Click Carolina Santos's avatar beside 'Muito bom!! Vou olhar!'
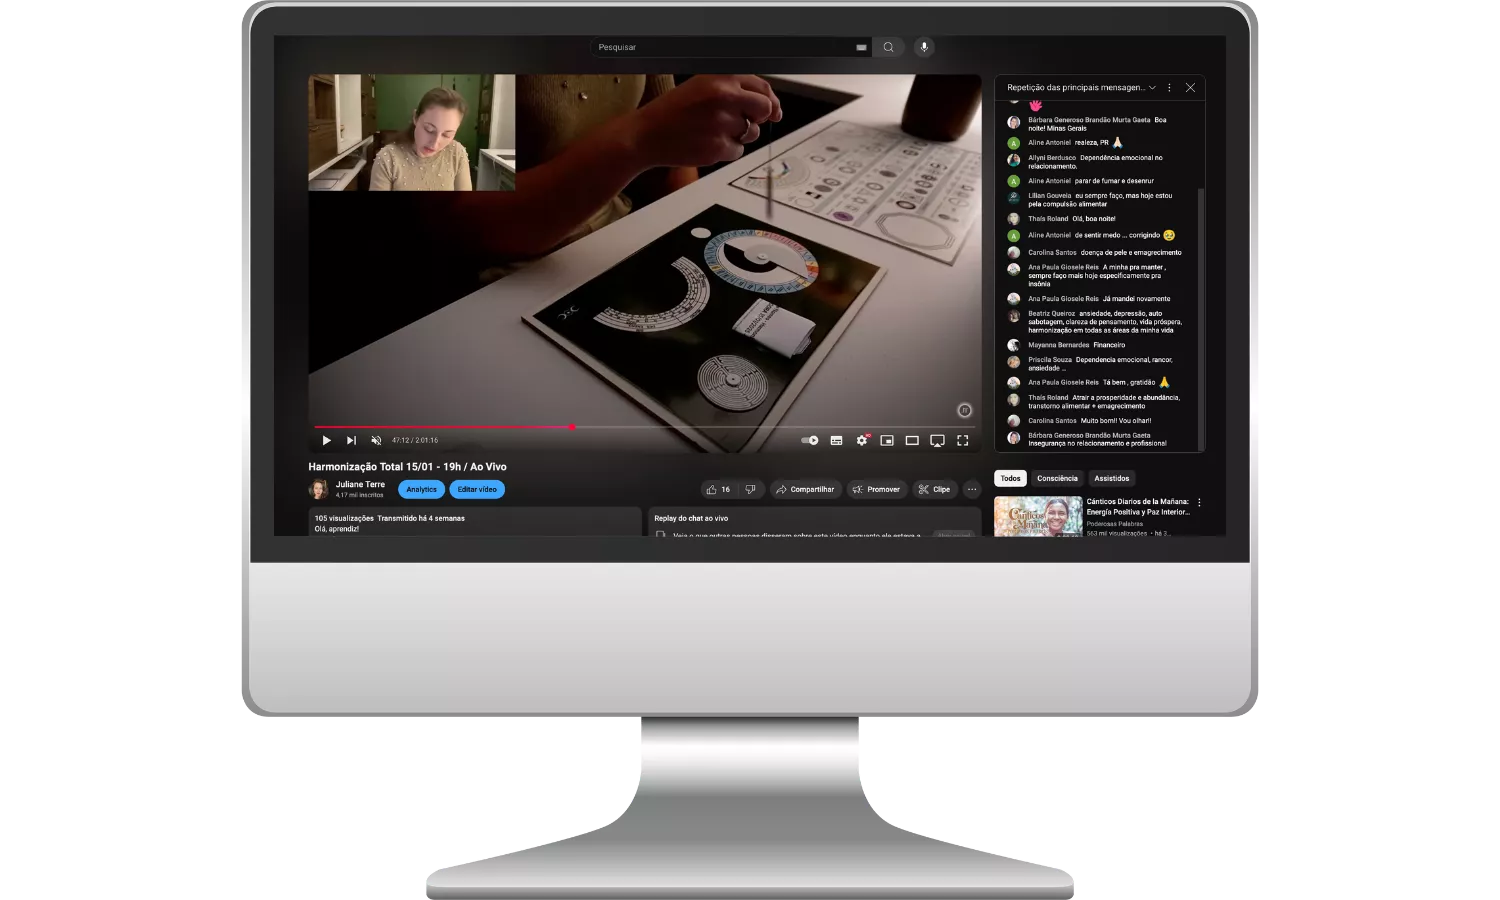The width and height of the screenshot is (1500, 900). [1013, 421]
